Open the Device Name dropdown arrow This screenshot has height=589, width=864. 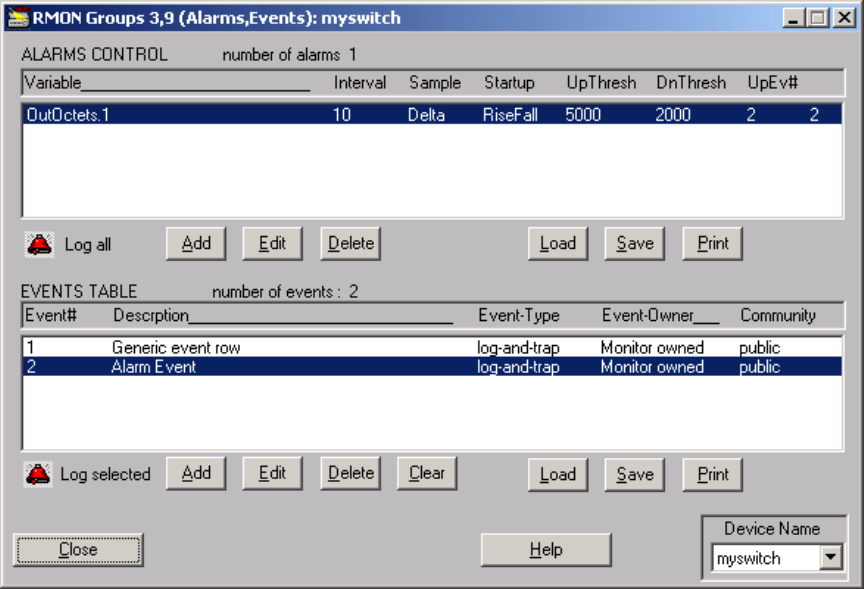point(831,558)
